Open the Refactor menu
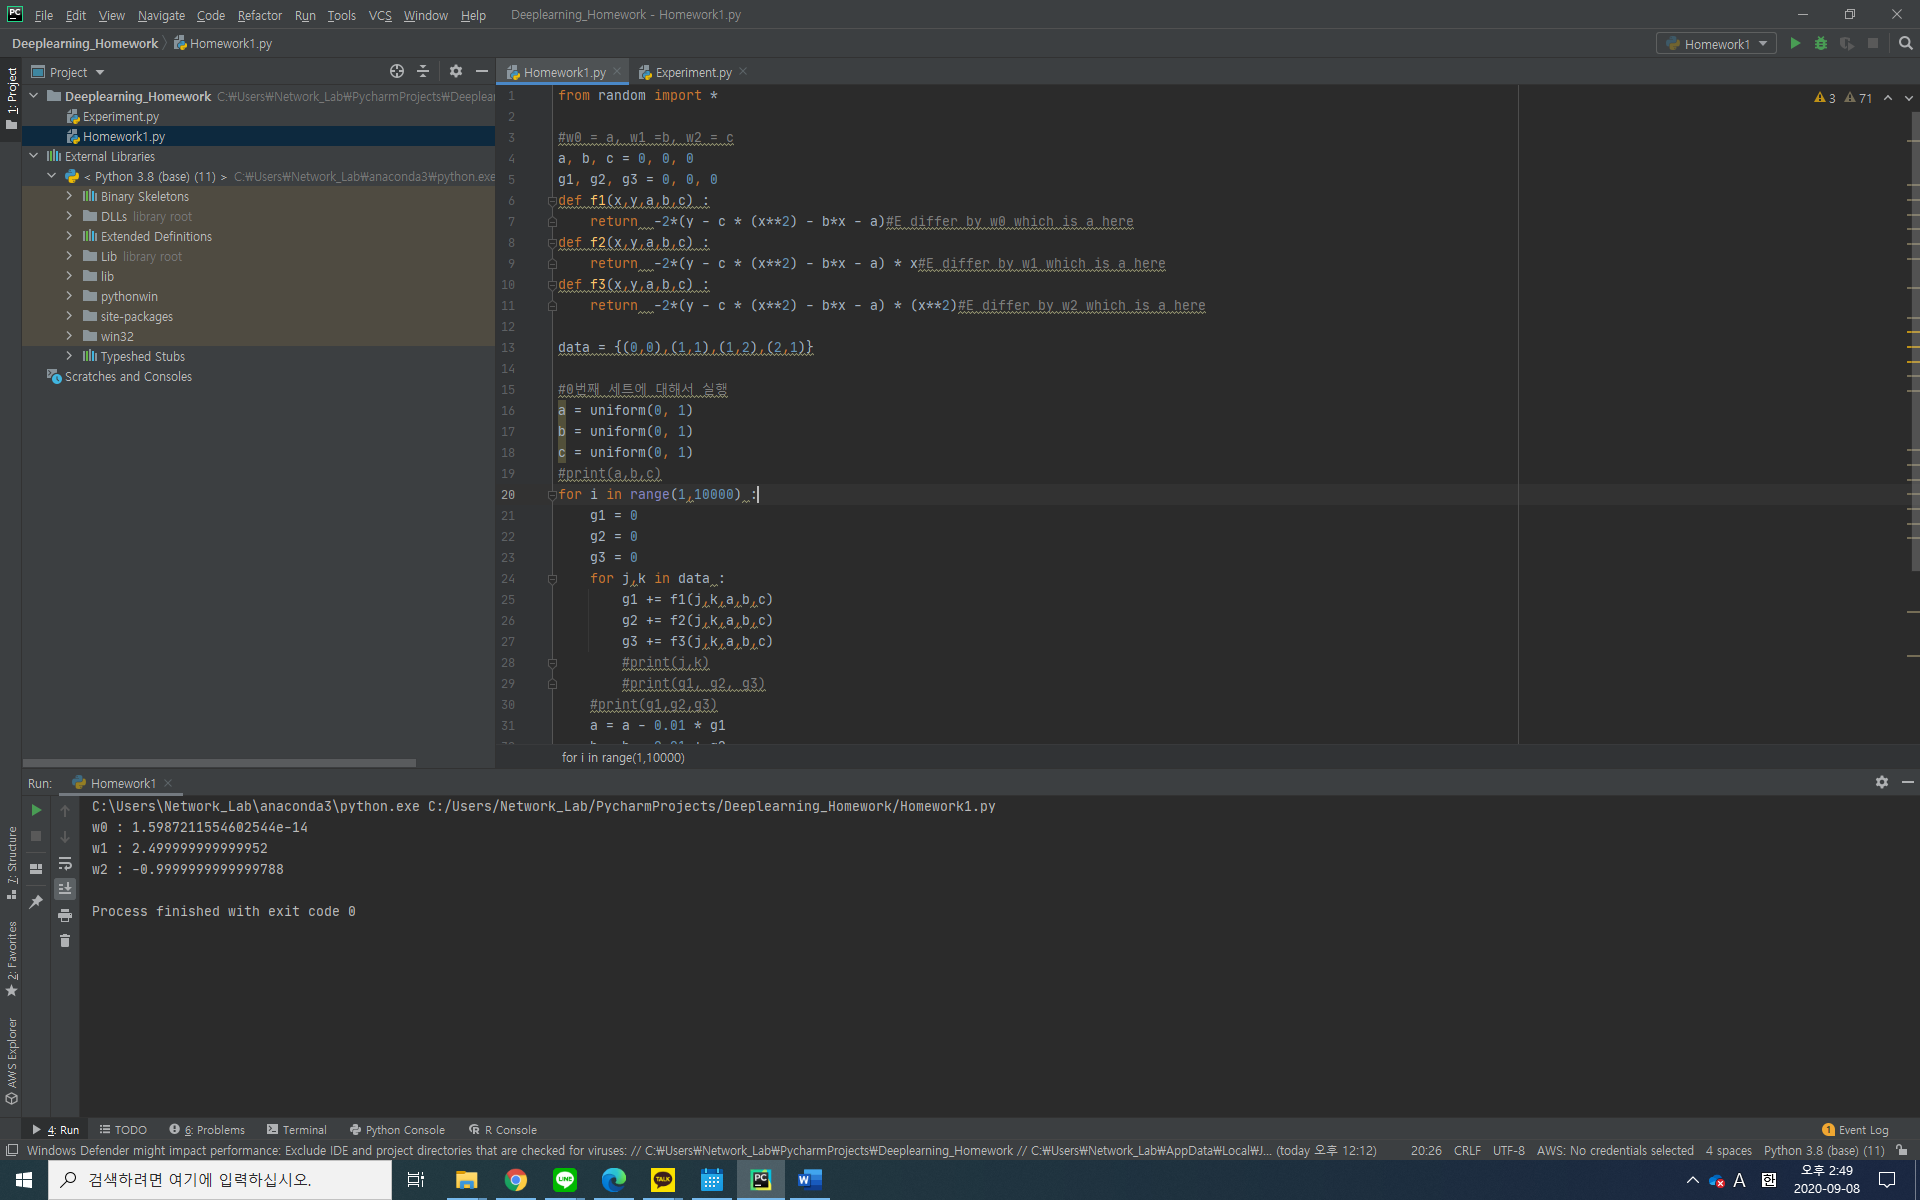The width and height of the screenshot is (1920, 1200). [259, 15]
